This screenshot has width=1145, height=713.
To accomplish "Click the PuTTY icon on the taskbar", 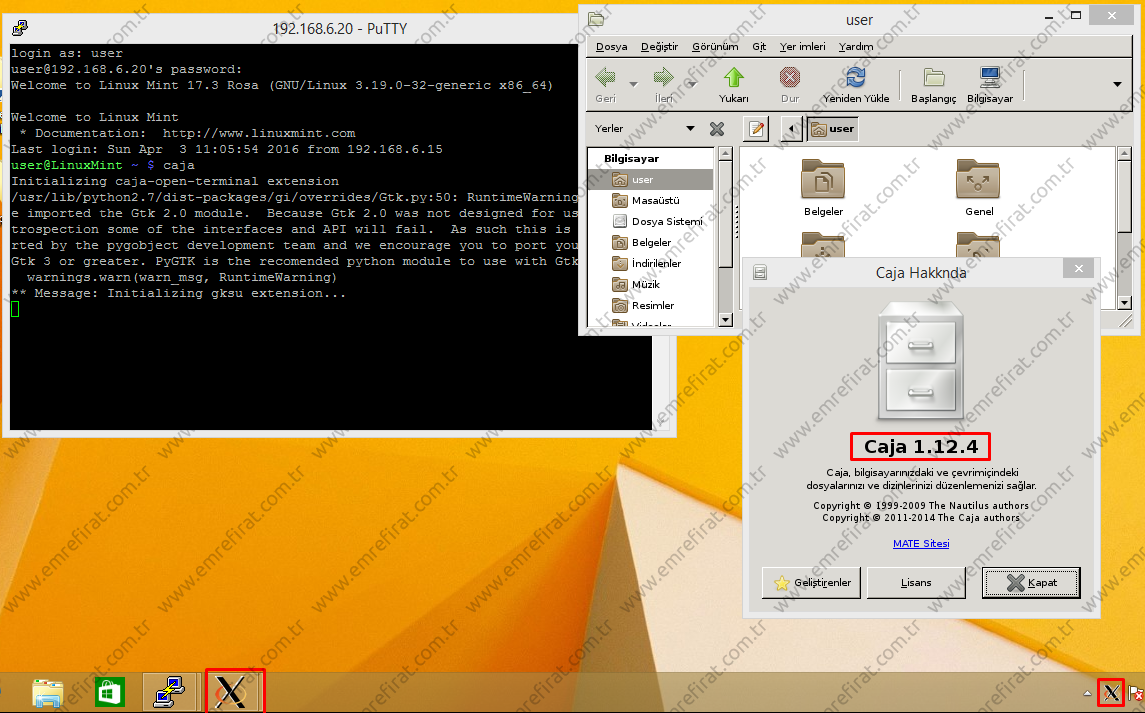I will [x=170, y=691].
